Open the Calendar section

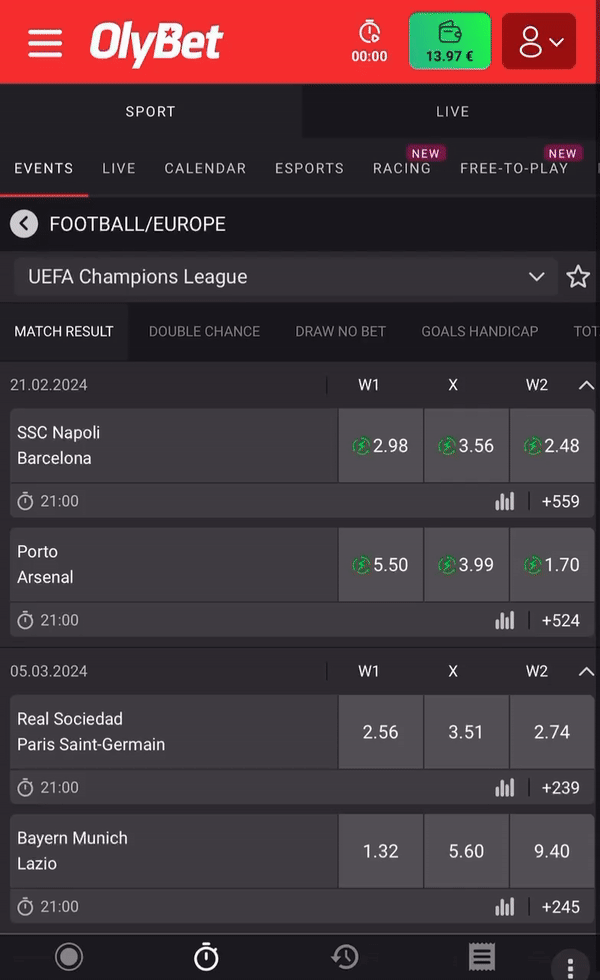(x=205, y=168)
